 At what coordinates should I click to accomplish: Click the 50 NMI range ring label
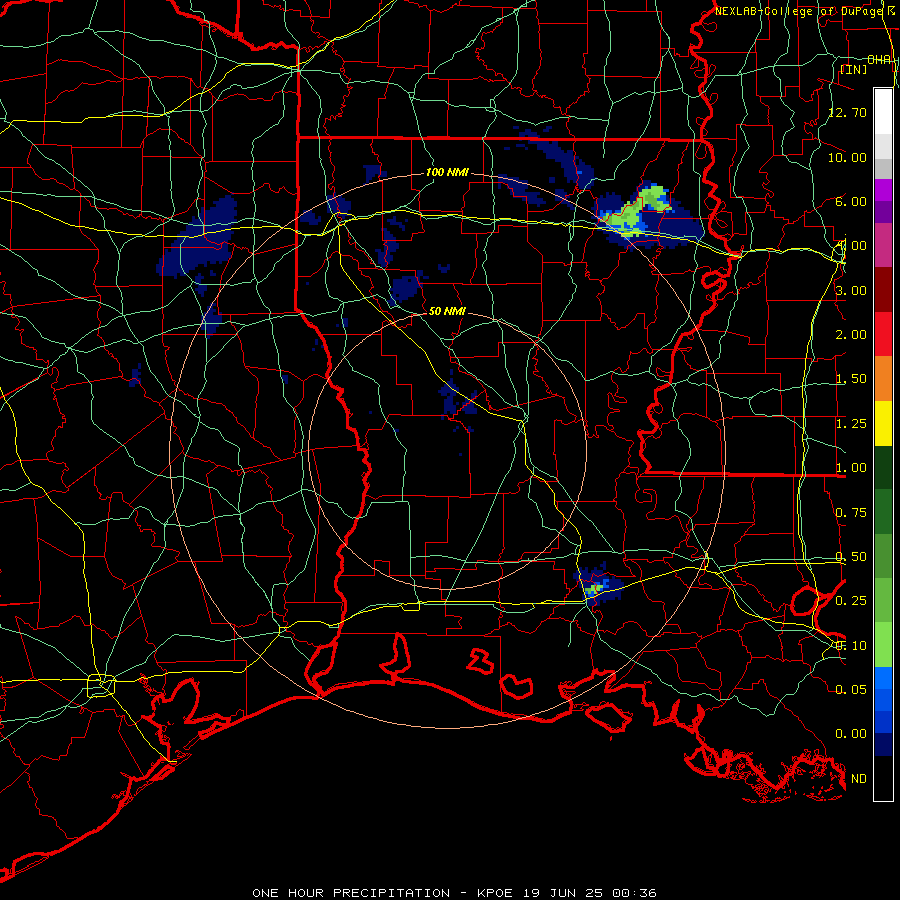(x=447, y=311)
